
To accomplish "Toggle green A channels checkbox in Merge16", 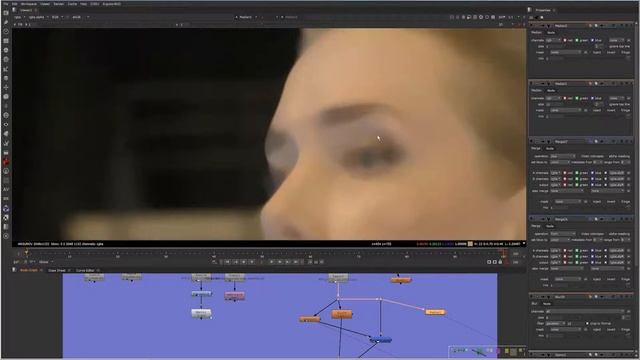I will 577,250.
